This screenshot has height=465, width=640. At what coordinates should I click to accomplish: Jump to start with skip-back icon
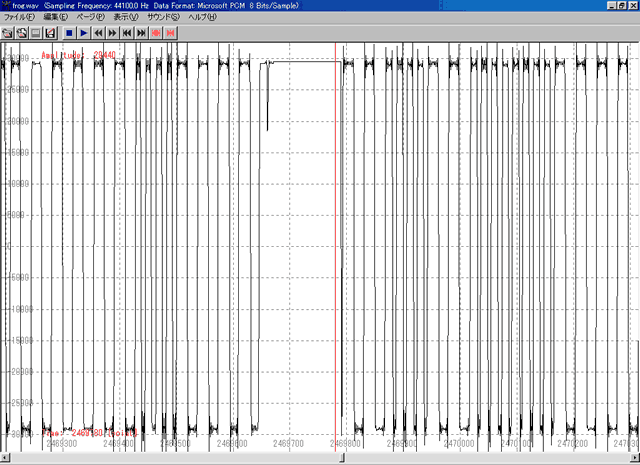point(127,33)
